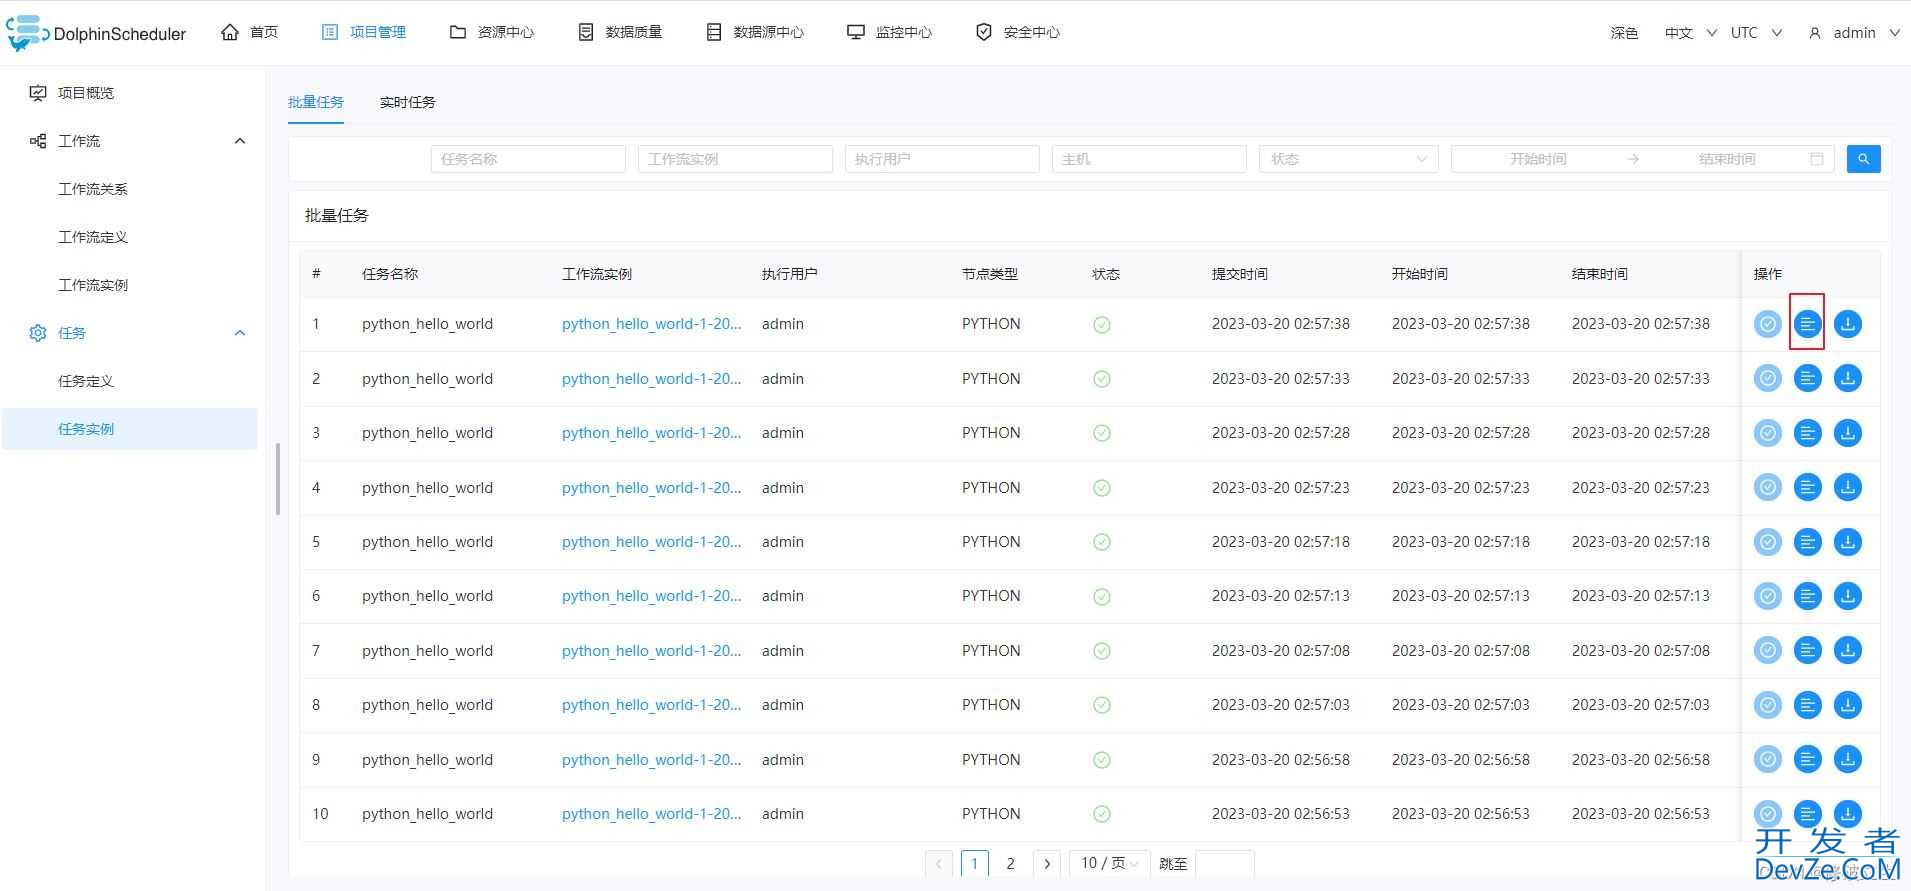Open 资源中心 in top navigation
This screenshot has height=891, width=1911.
pyautogui.click(x=492, y=33)
